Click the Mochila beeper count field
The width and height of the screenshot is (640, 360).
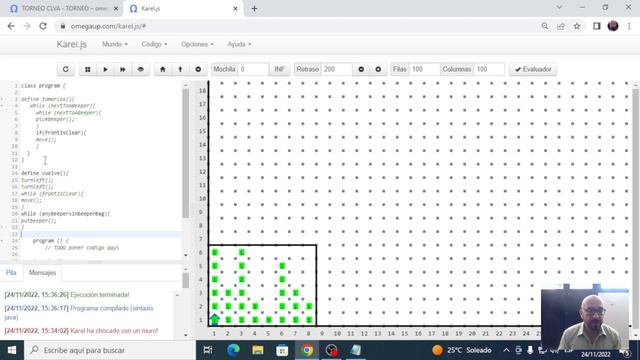(x=253, y=69)
